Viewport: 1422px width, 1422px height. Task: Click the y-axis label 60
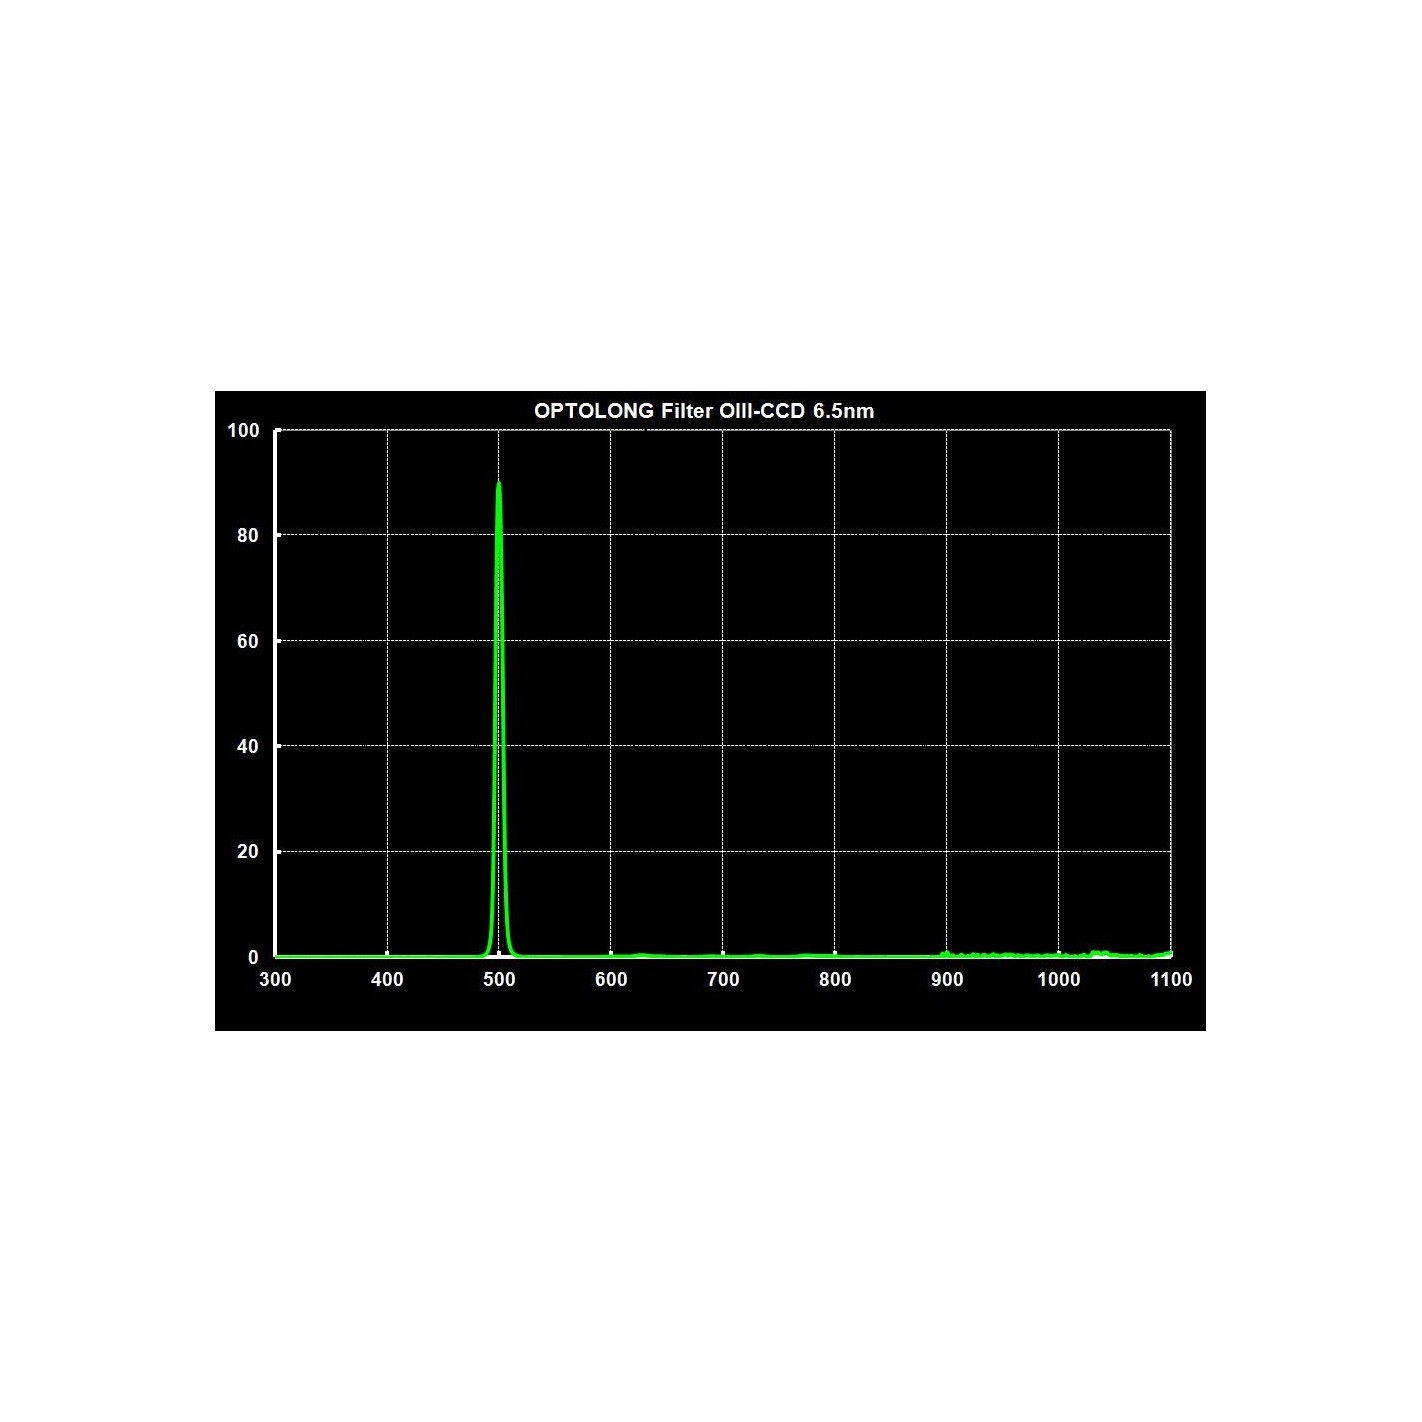(x=248, y=641)
